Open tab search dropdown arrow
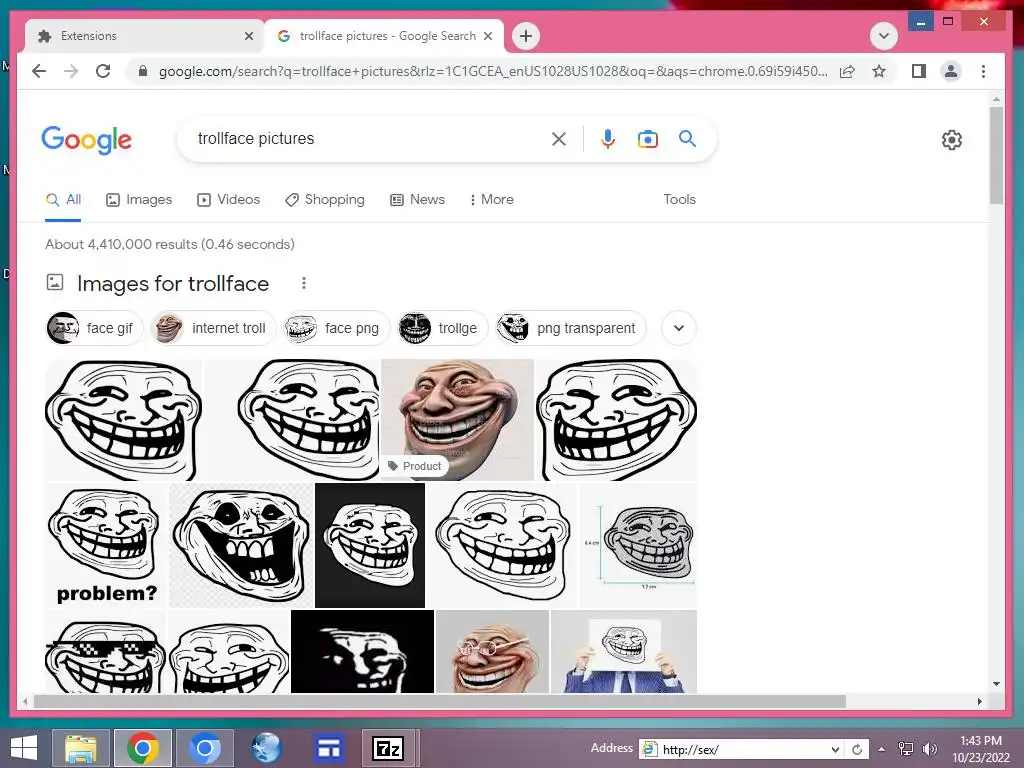Screen dimensions: 1024x768 coord(884,36)
